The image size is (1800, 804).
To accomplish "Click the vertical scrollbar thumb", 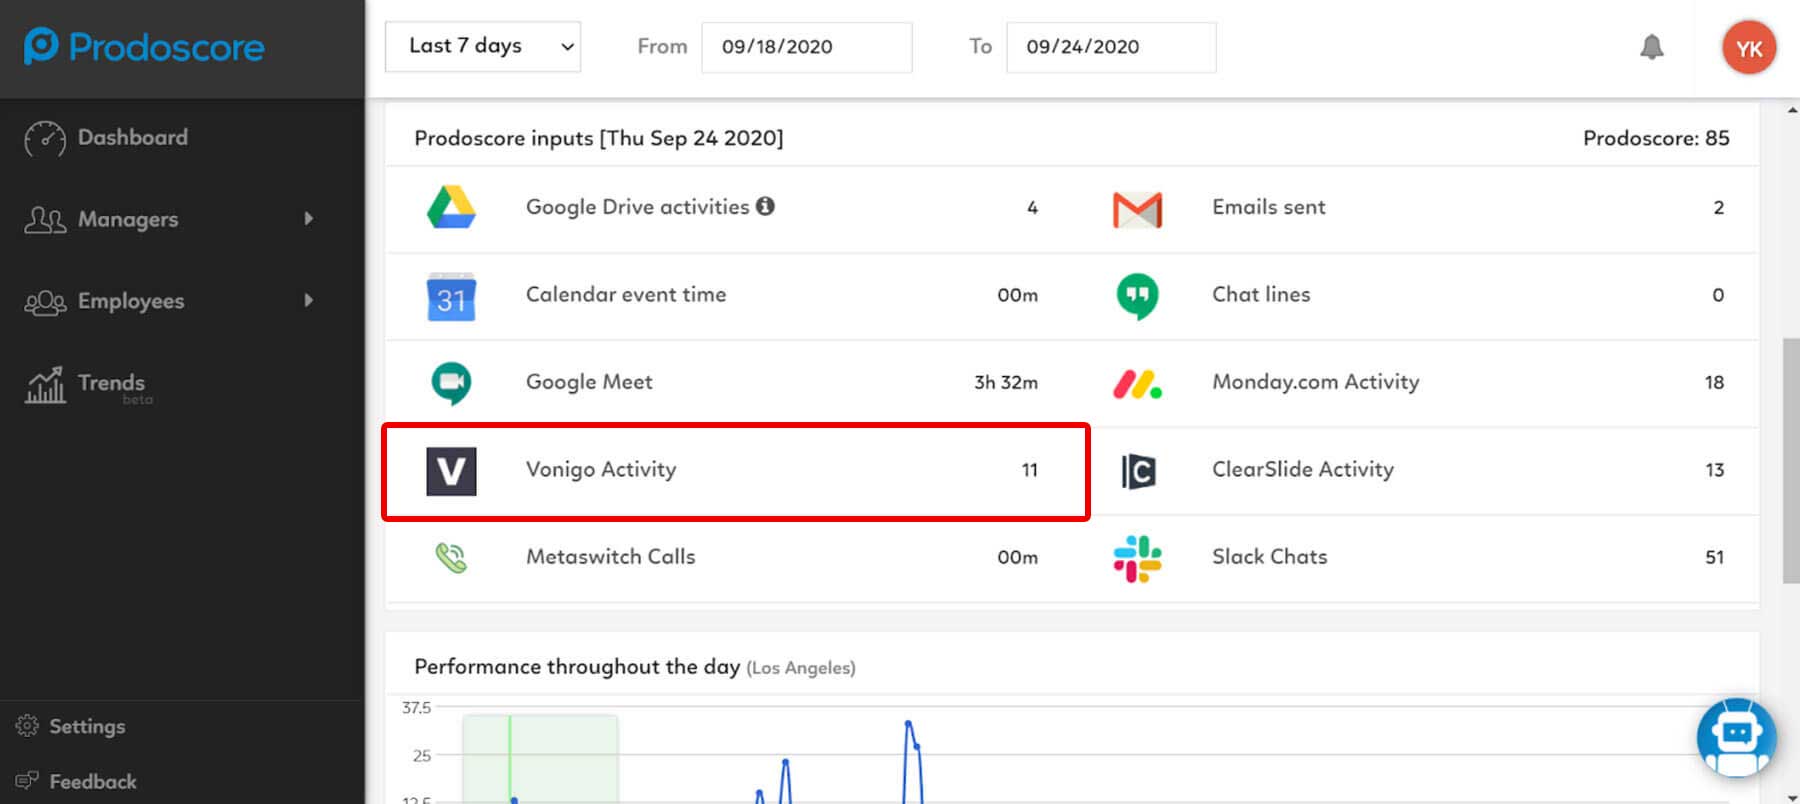I will (x=1791, y=460).
